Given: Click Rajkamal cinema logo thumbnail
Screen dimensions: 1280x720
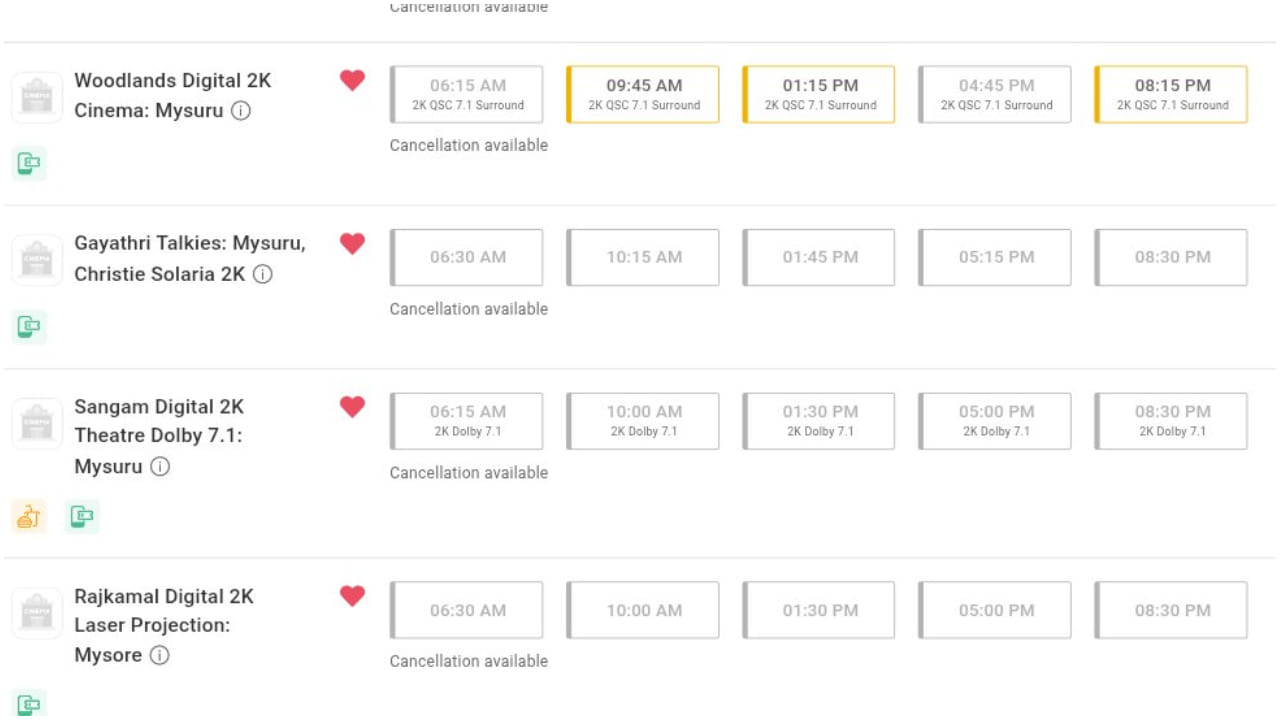Looking at the screenshot, I should 37,612.
